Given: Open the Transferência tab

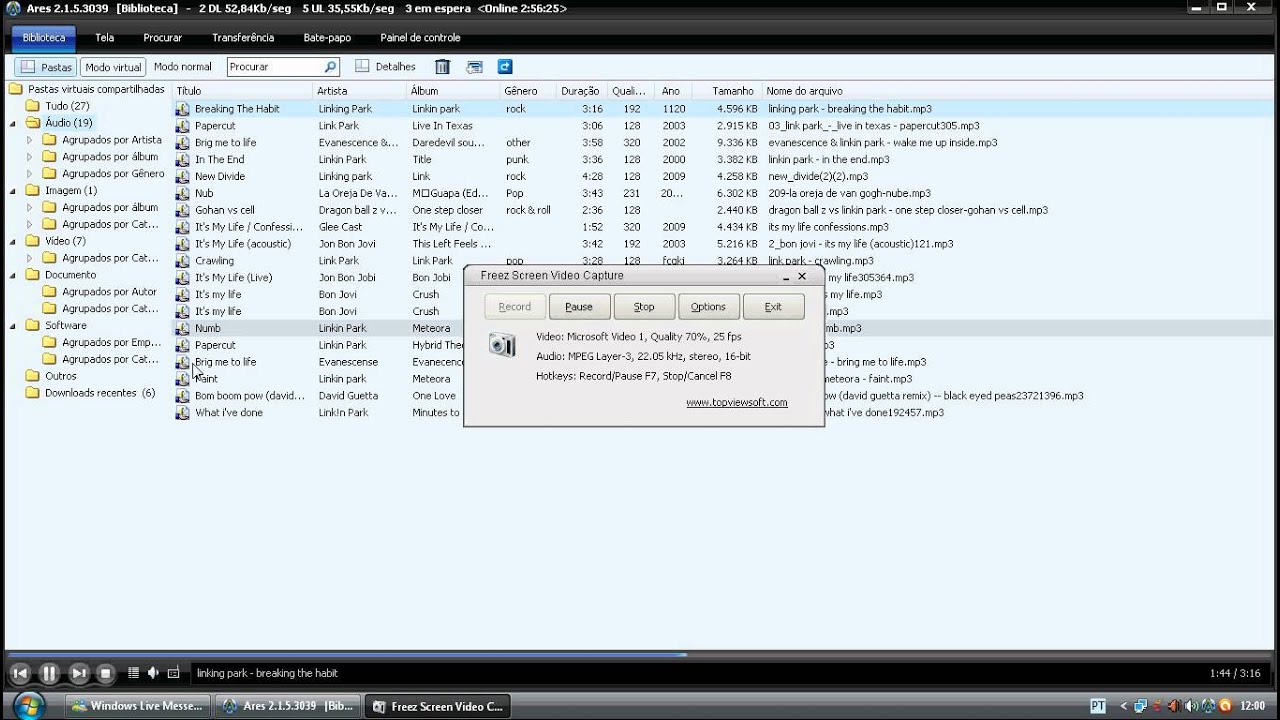Looking at the screenshot, I should (x=243, y=38).
